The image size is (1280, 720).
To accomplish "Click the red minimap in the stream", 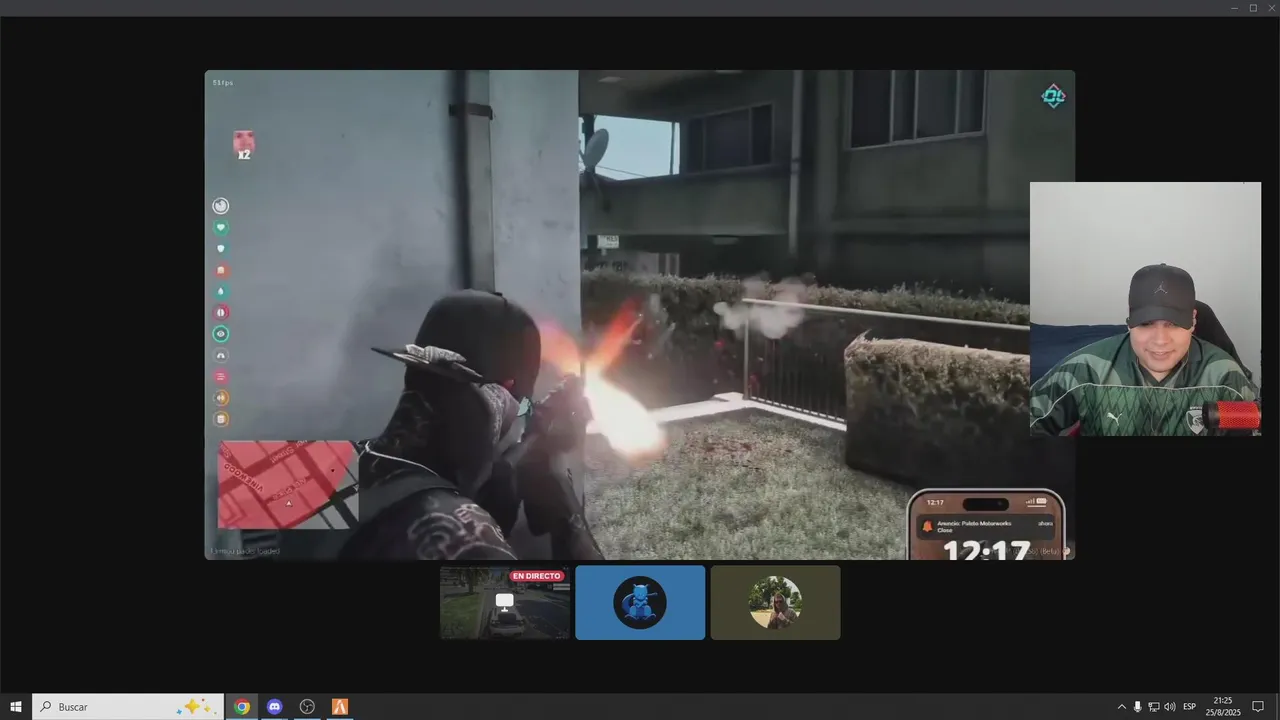I will point(288,484).
